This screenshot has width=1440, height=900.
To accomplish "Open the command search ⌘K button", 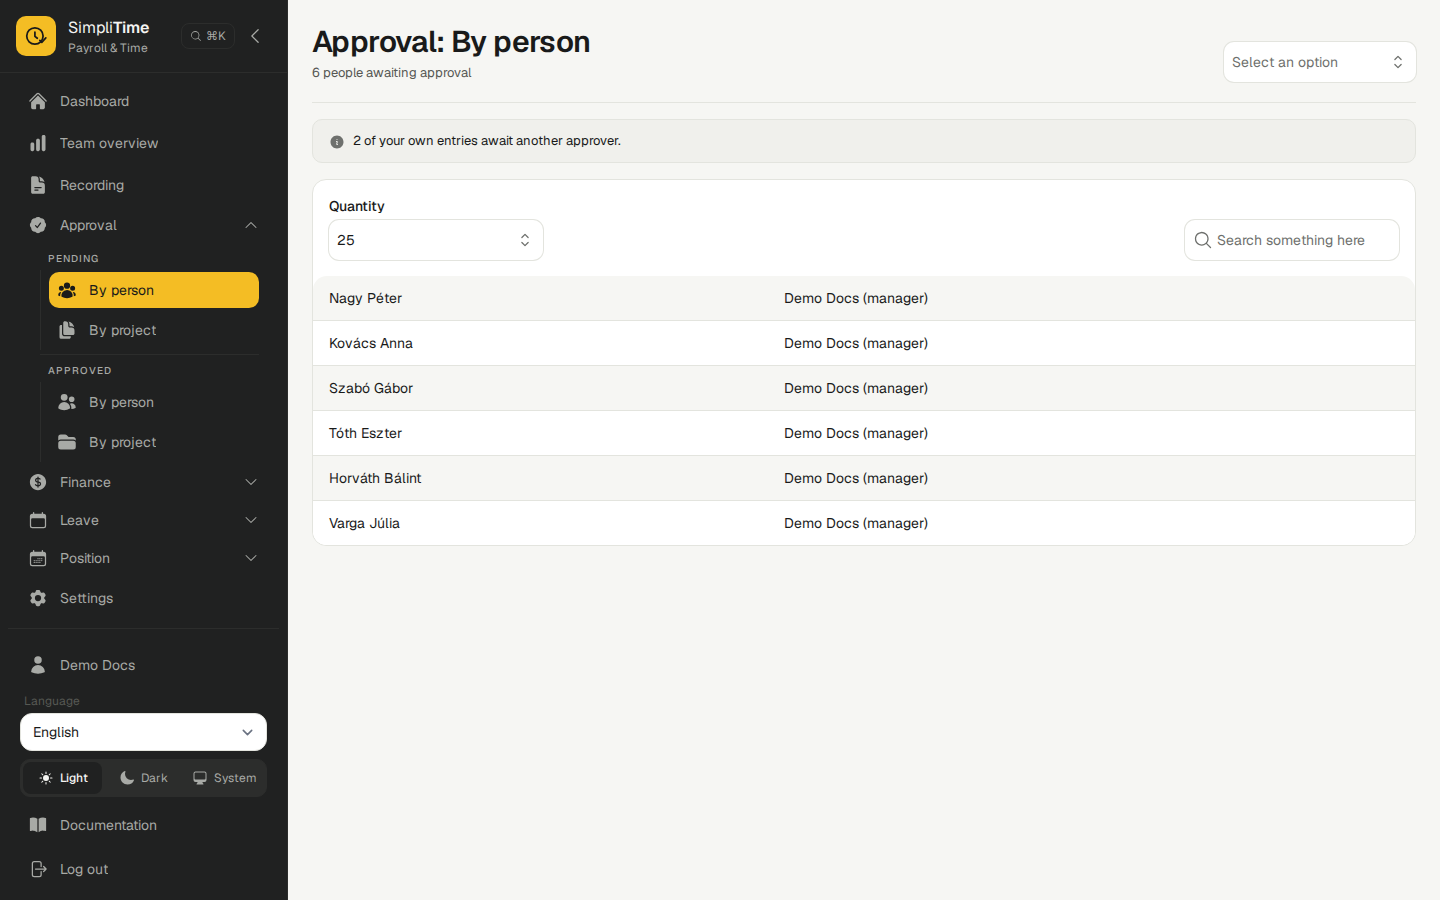I will 208,36.
